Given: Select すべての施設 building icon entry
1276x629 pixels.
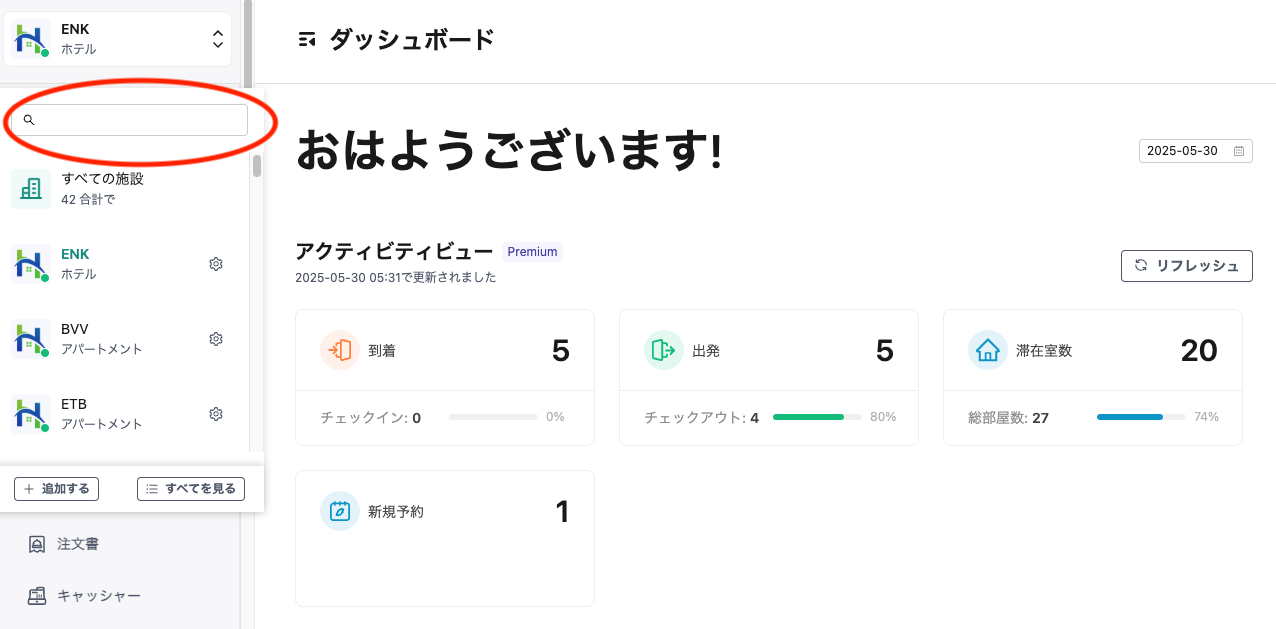Looking at the screenshot, I should (x=31, y=188).
